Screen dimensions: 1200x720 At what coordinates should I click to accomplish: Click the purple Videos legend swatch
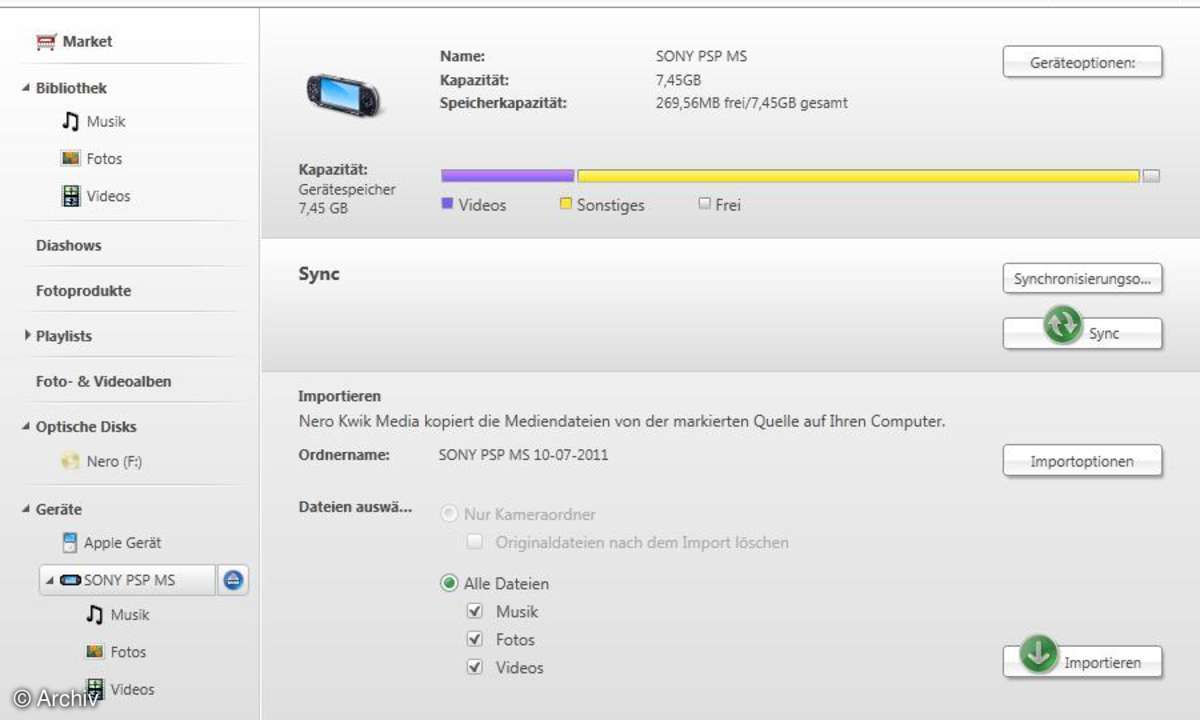point(447,204)
